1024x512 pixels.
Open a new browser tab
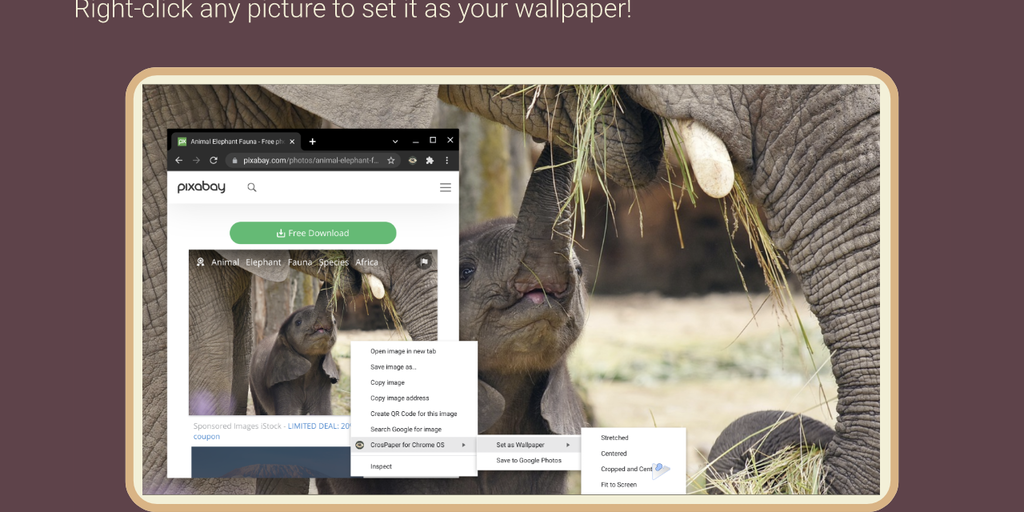coord(312,141)
